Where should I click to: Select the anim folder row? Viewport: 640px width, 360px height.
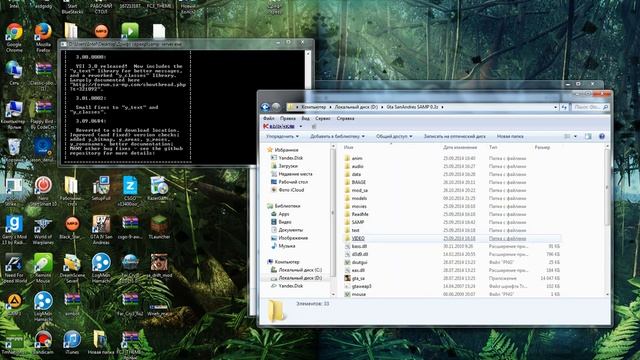tap(452, 158)
